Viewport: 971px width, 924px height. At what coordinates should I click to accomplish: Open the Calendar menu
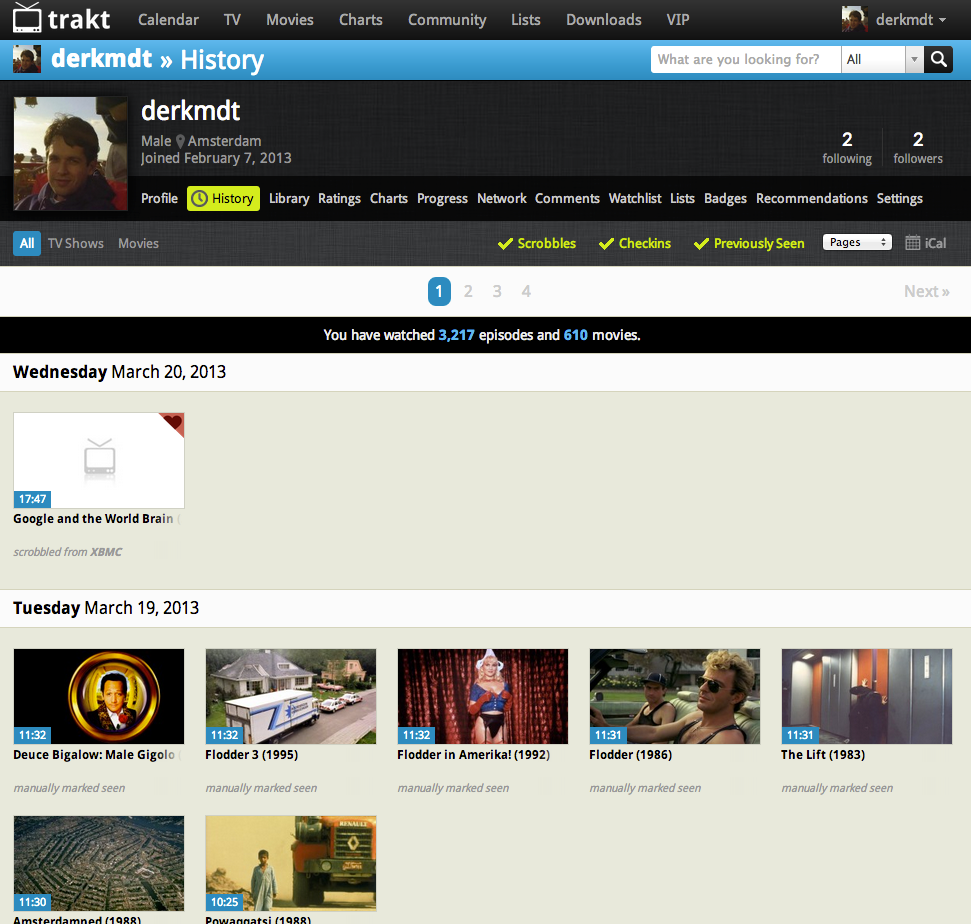(x=168, y=20)
